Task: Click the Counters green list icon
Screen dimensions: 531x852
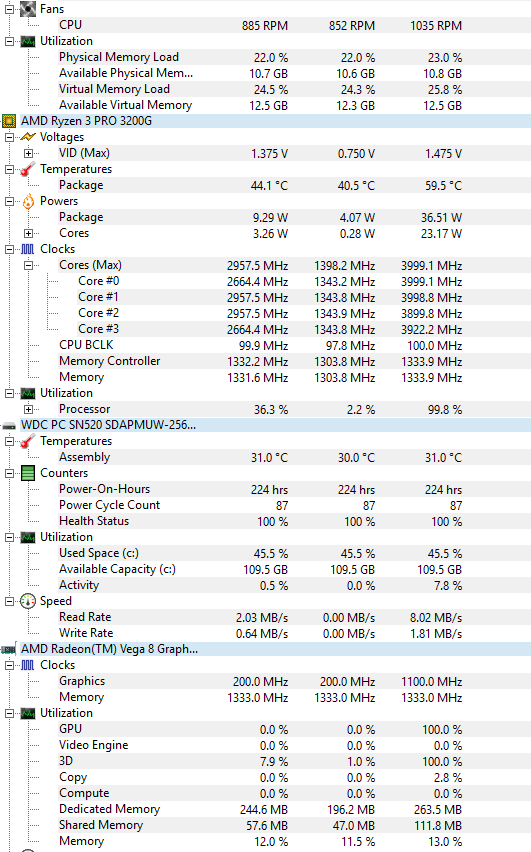Action: point(28,473)
